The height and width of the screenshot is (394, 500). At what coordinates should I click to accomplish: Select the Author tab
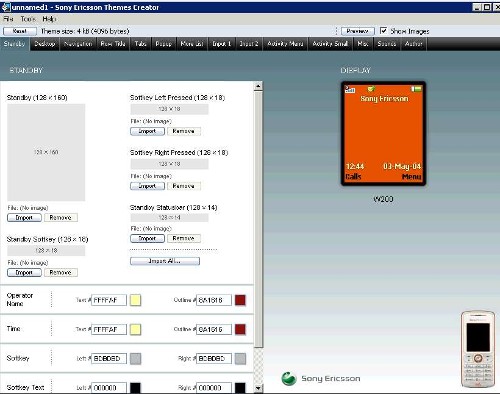[x=414, y=44]
